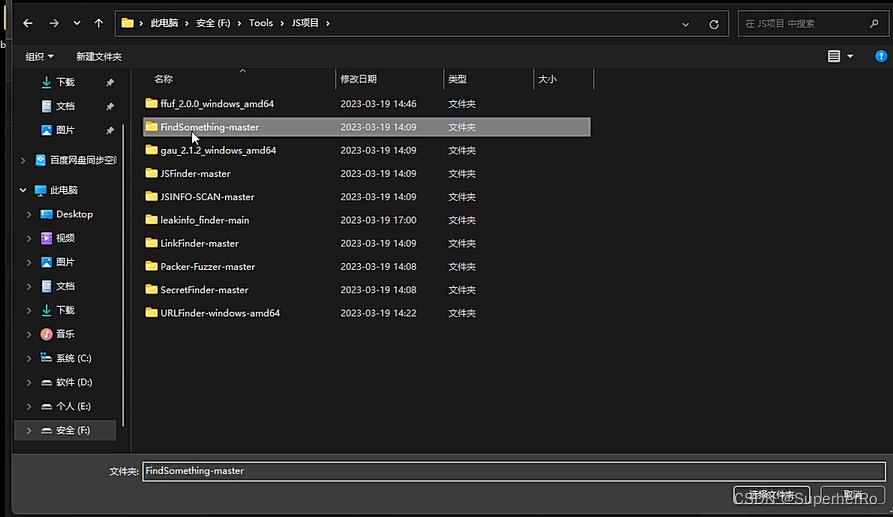
Task: Open quick access 图片 pinned item
Action: click(65, 130)
